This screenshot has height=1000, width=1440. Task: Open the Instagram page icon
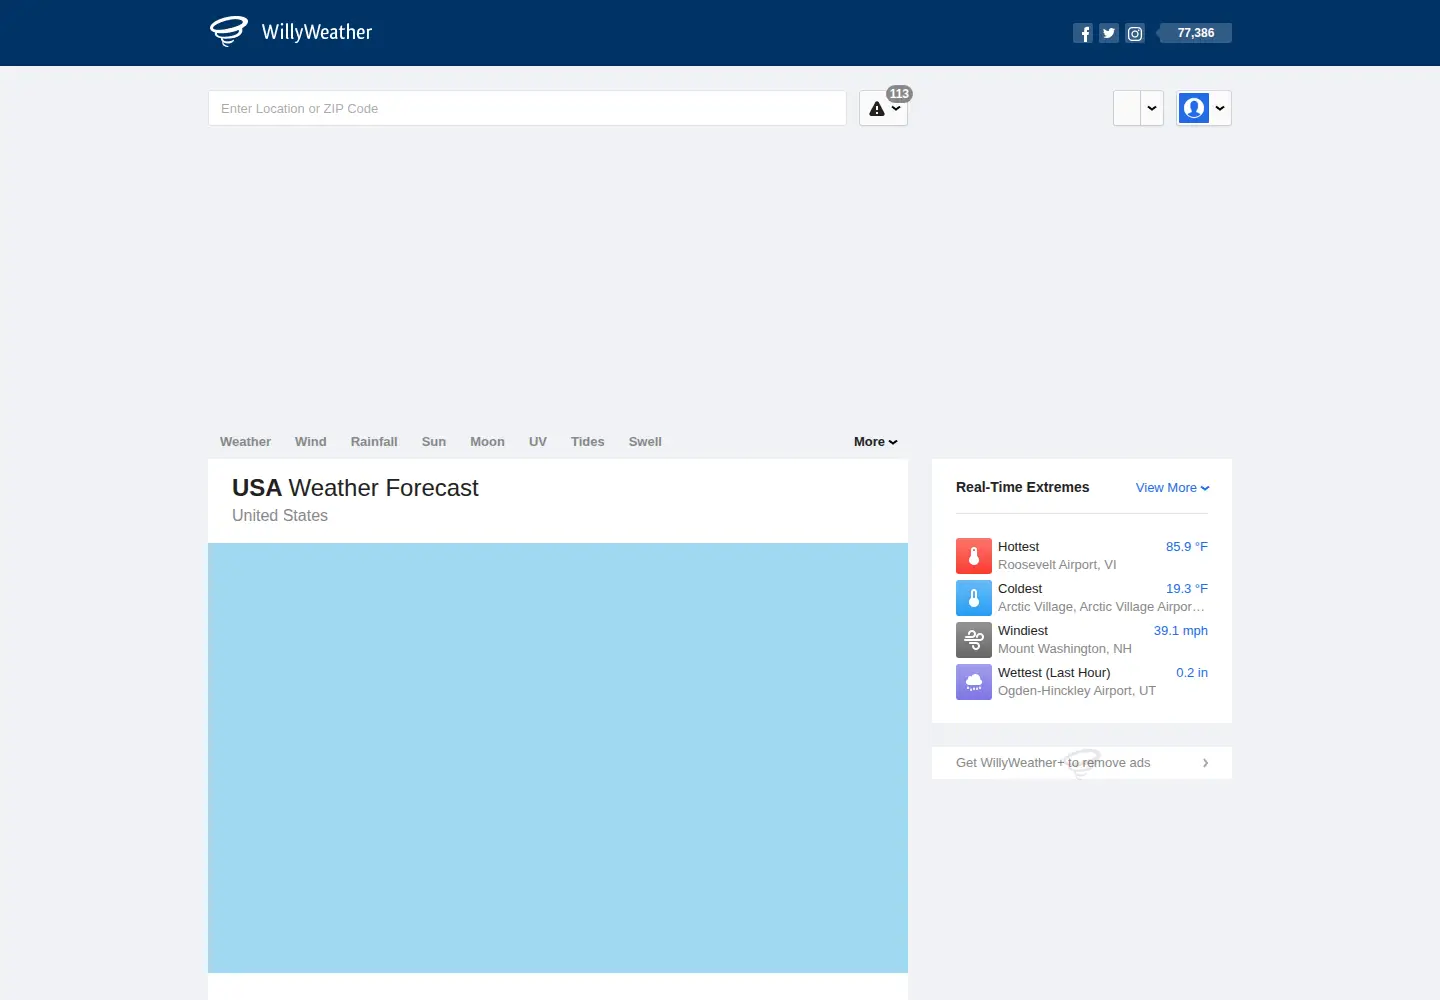point(1135,33)
